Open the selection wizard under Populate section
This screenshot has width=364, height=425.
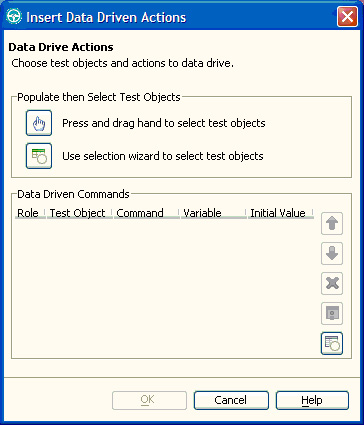[39, 156]
